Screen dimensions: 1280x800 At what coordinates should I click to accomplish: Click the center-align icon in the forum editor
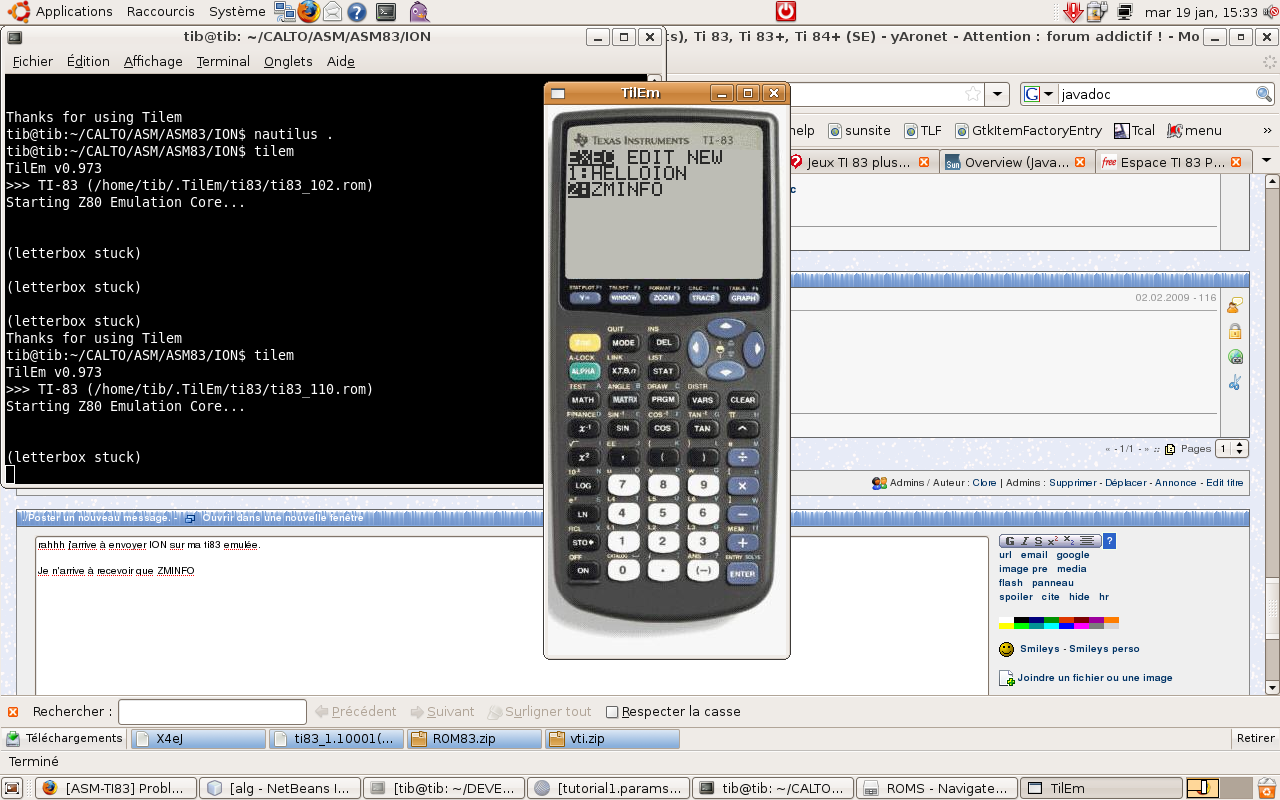(x=1087, y=541)
